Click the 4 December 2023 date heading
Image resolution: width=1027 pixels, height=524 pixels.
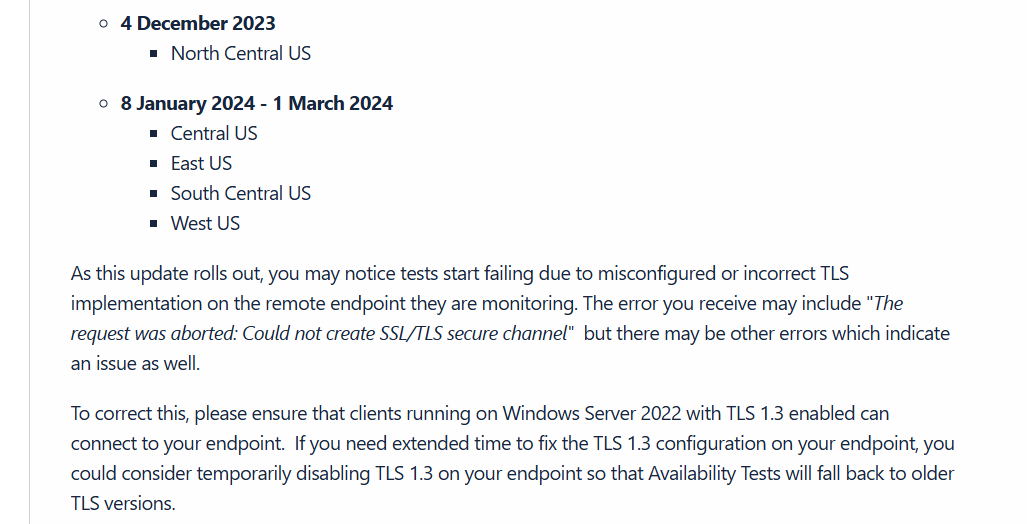click(198, 24)
